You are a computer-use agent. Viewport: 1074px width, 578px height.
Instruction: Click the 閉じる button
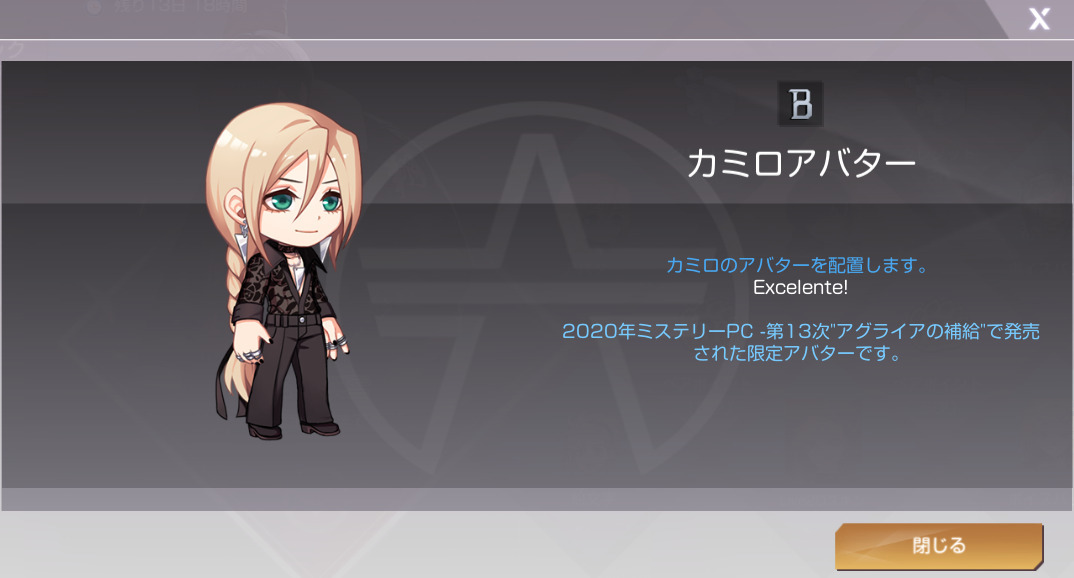point(938,546)
